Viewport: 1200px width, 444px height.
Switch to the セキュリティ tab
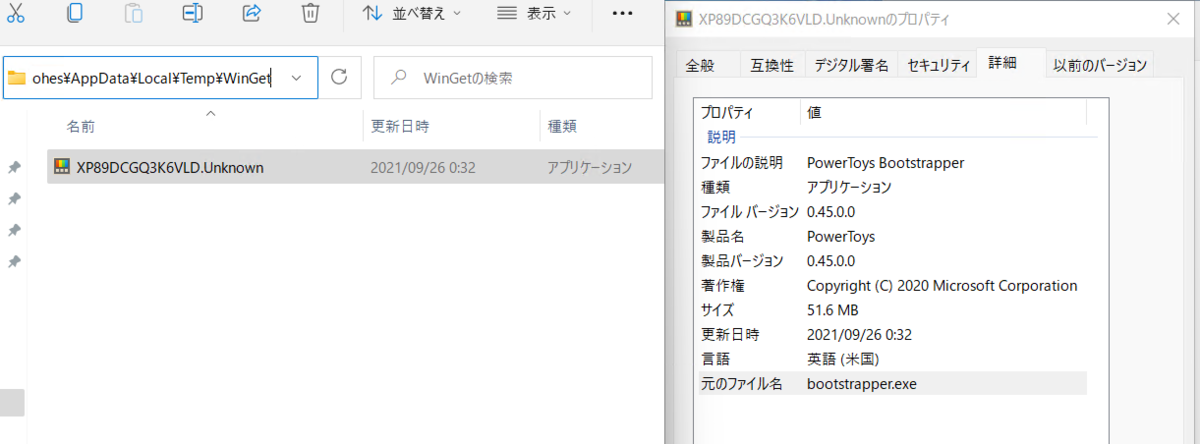(x=938, y=65)
